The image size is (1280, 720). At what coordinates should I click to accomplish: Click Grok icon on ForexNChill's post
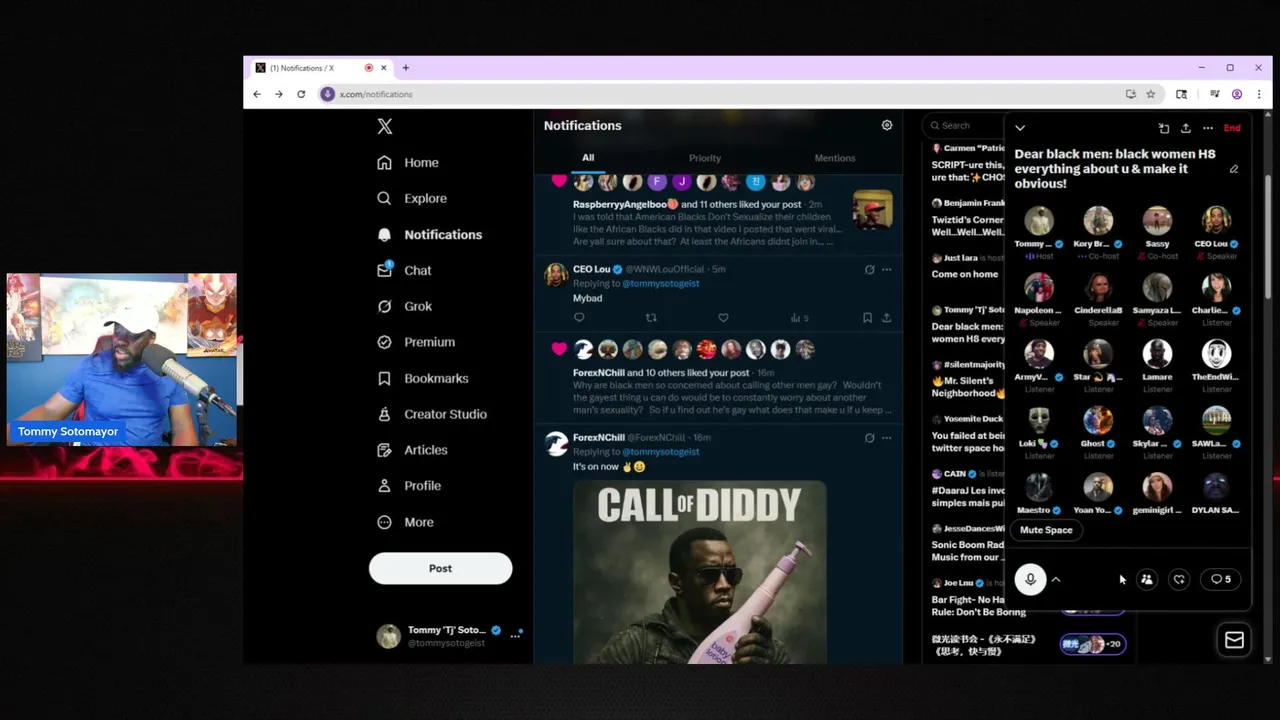869,437
